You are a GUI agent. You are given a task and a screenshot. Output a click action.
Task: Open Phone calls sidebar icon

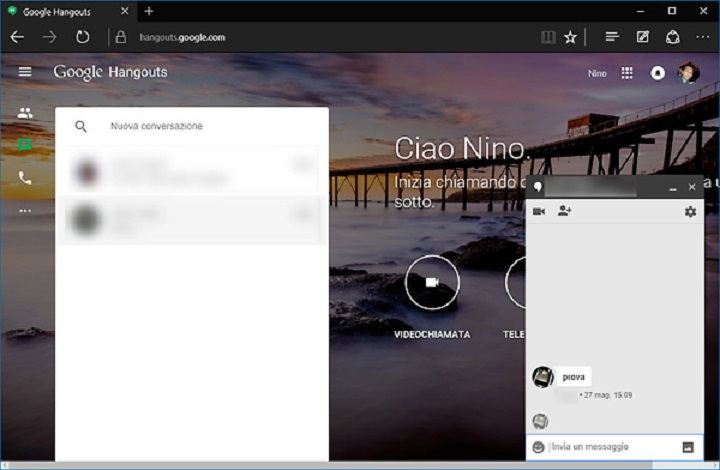point(25,178)
